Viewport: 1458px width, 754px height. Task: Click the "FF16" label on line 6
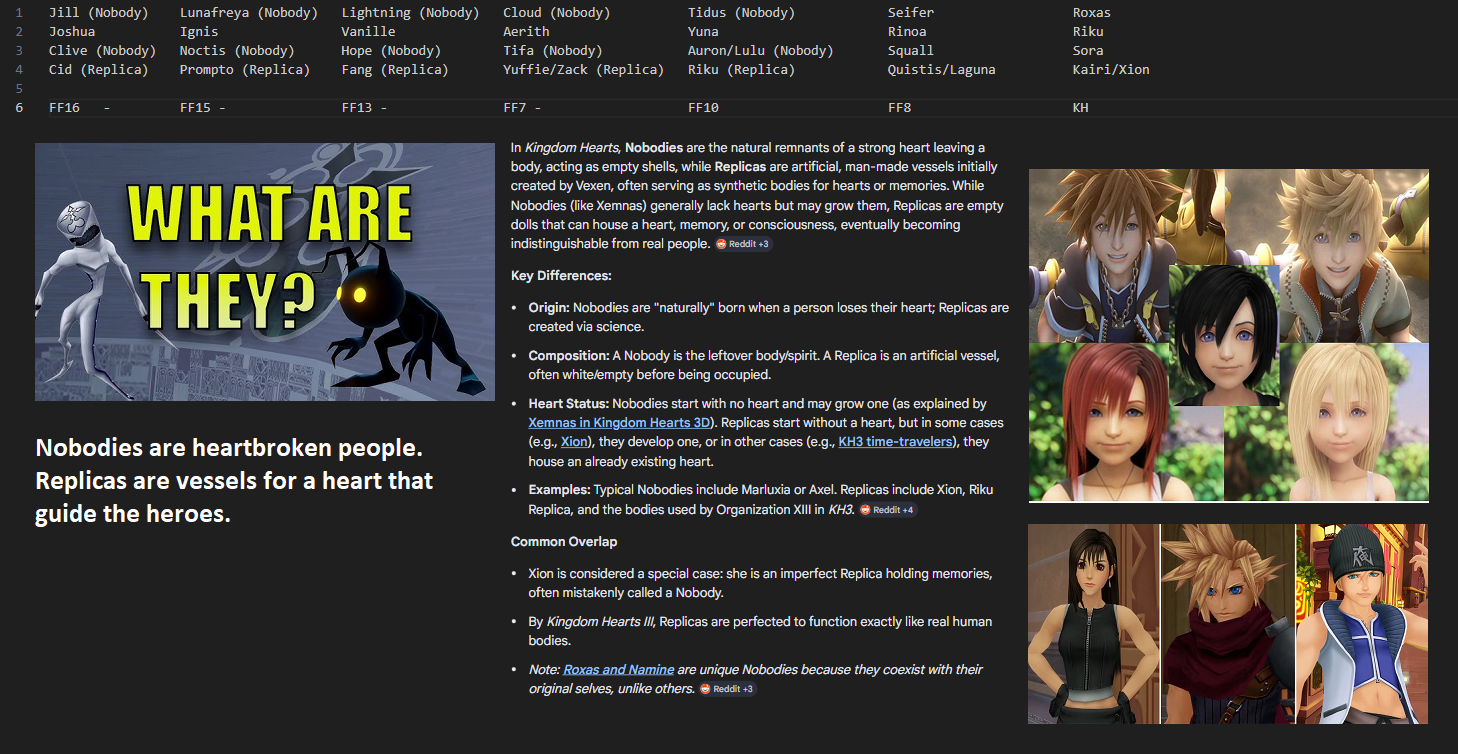click(x=64, y=108)
